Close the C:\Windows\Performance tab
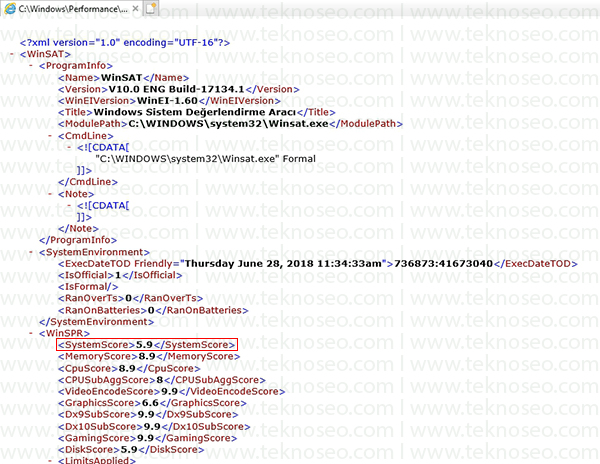600x464 pixels. pos(135,8)
